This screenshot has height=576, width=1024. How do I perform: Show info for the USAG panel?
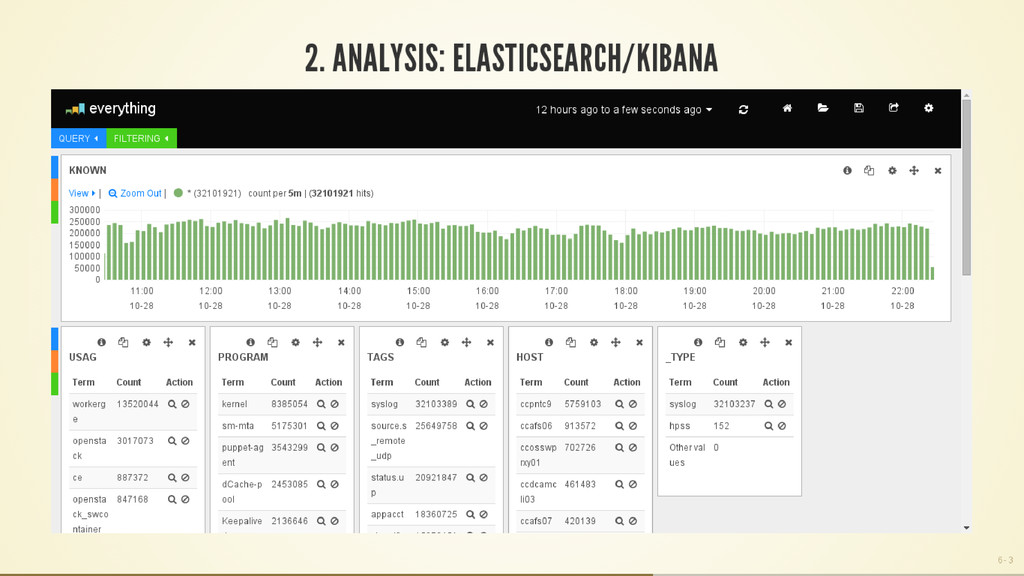tap(101, 342)
